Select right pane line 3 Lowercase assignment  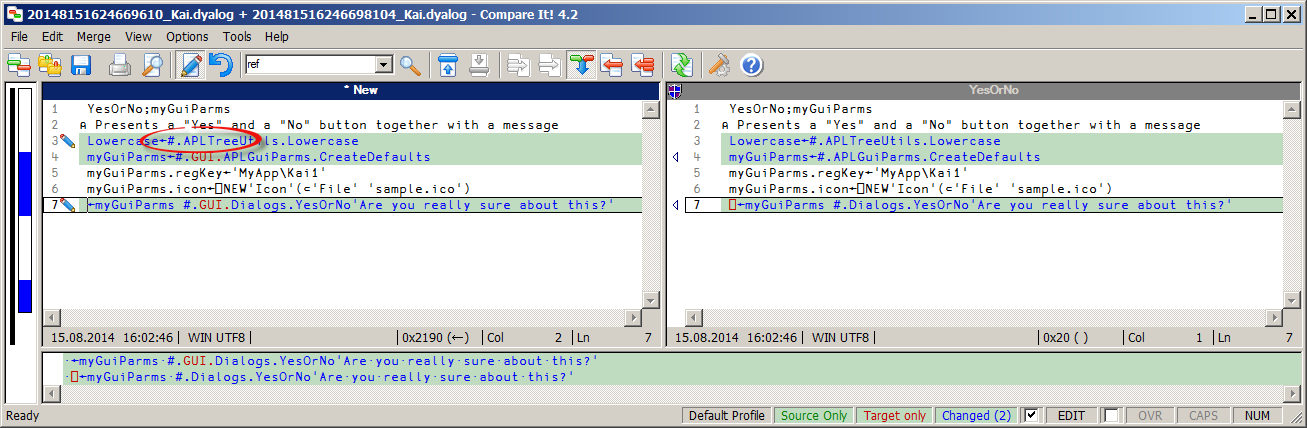click(865, 141)
